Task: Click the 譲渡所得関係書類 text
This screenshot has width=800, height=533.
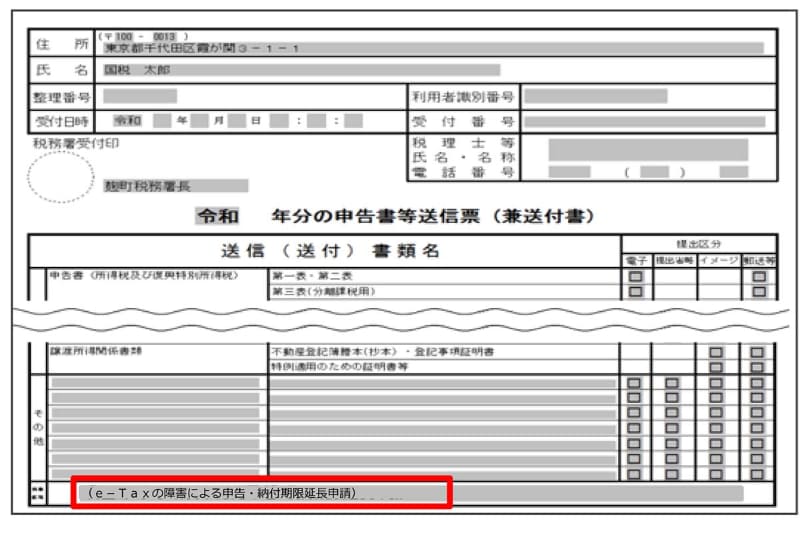Action: pos(96,351)
